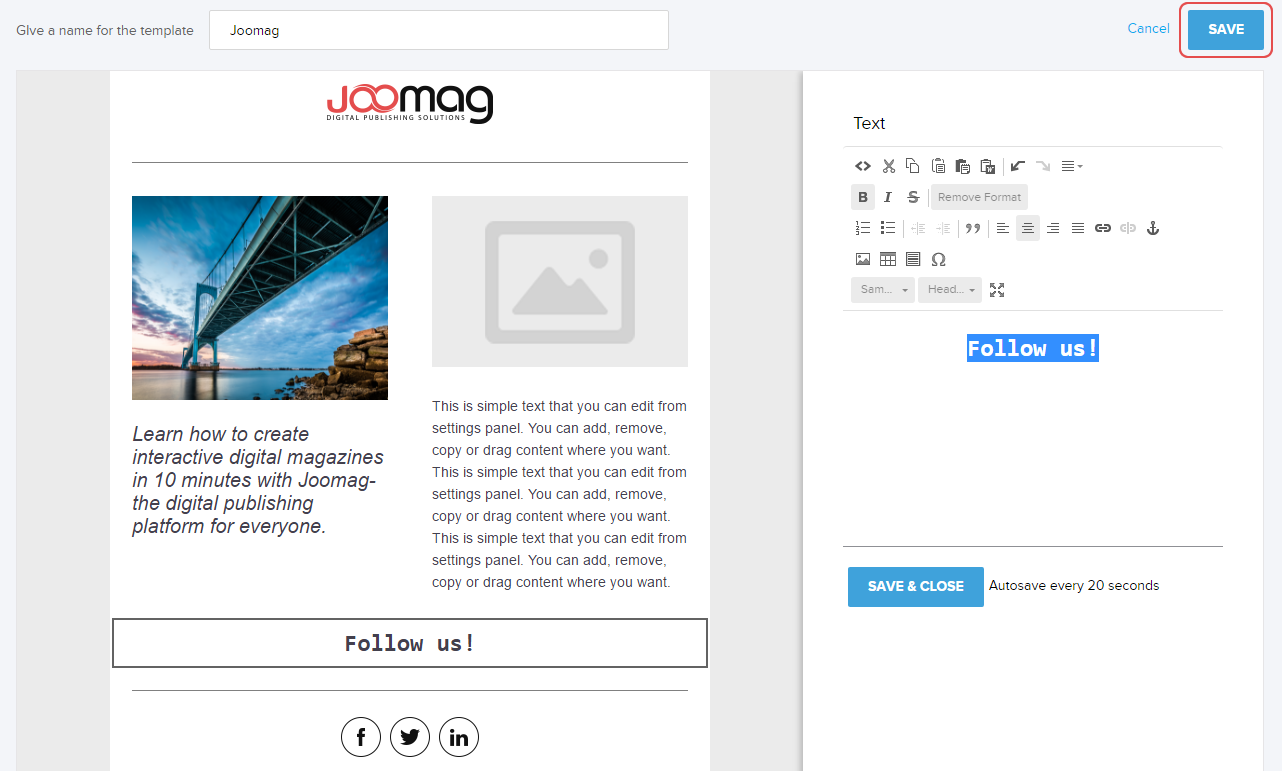Click the template name input field
The image size is (1282, 771).
(x=438, y=30)
